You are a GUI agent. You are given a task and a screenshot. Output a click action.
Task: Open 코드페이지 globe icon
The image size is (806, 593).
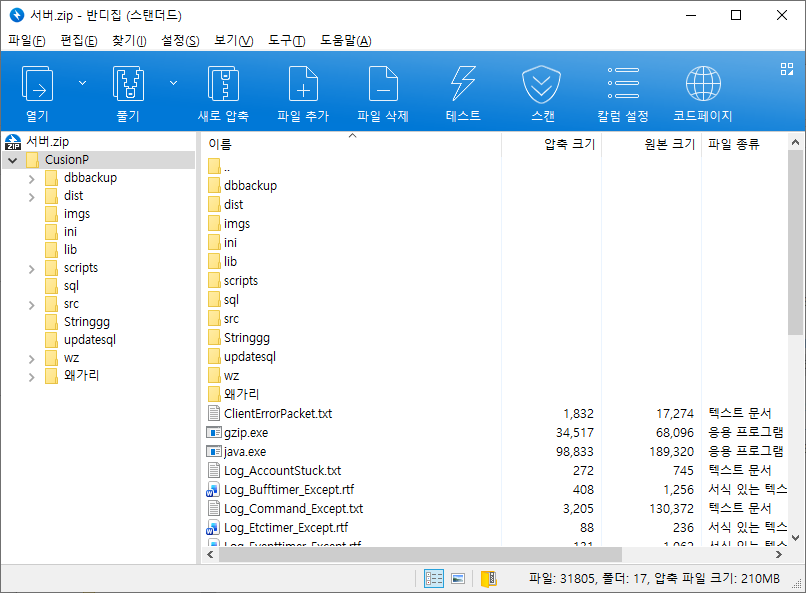click(x=703, y=83)
